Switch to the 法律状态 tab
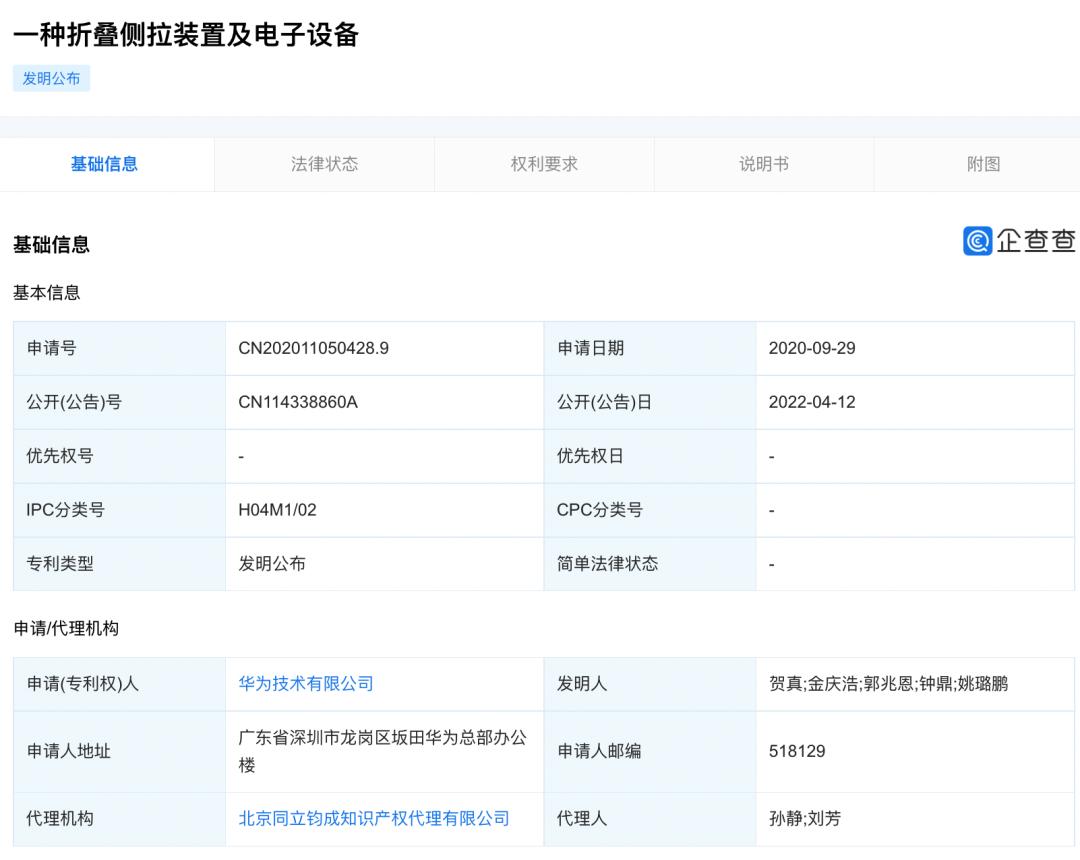1080x860 pixels. [x=324, y=164]
